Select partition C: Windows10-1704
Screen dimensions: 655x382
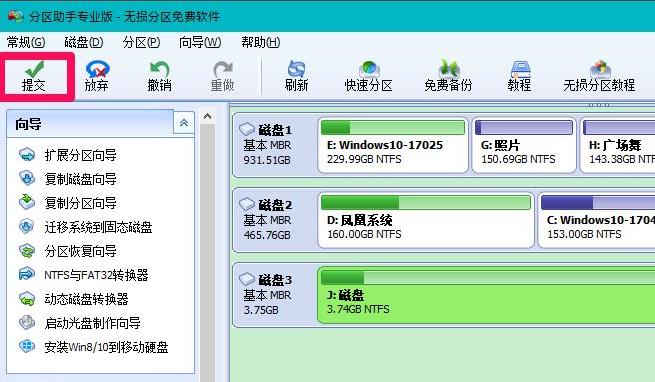(x=597, y=220)
